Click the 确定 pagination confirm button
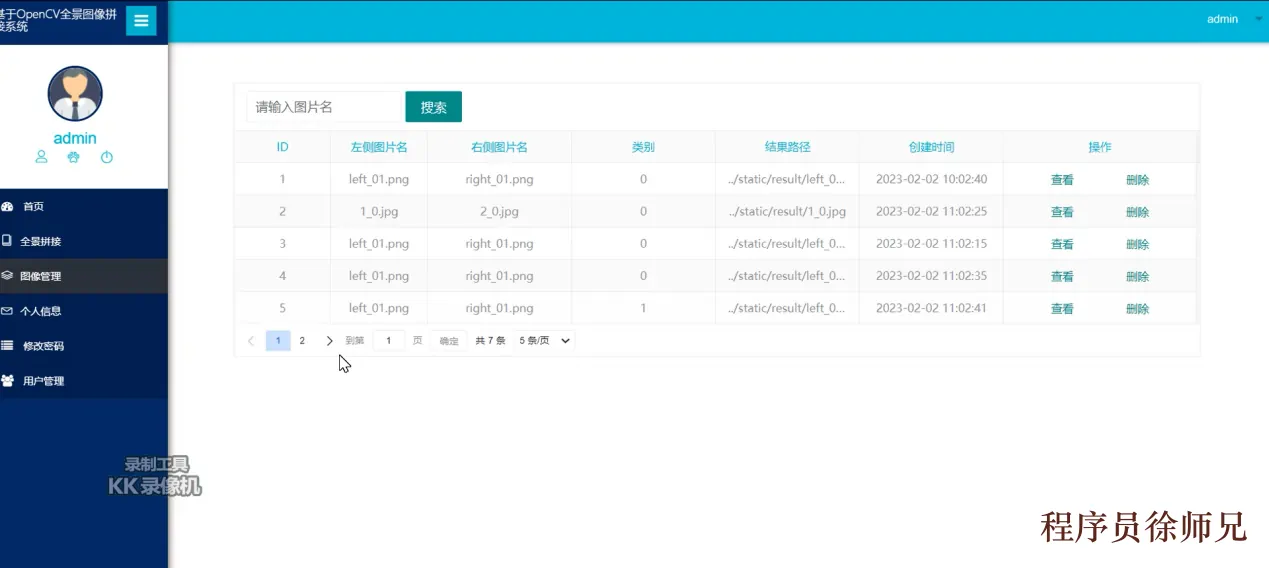The height and width of the screenshot is (568, 1269). [449, 341]
